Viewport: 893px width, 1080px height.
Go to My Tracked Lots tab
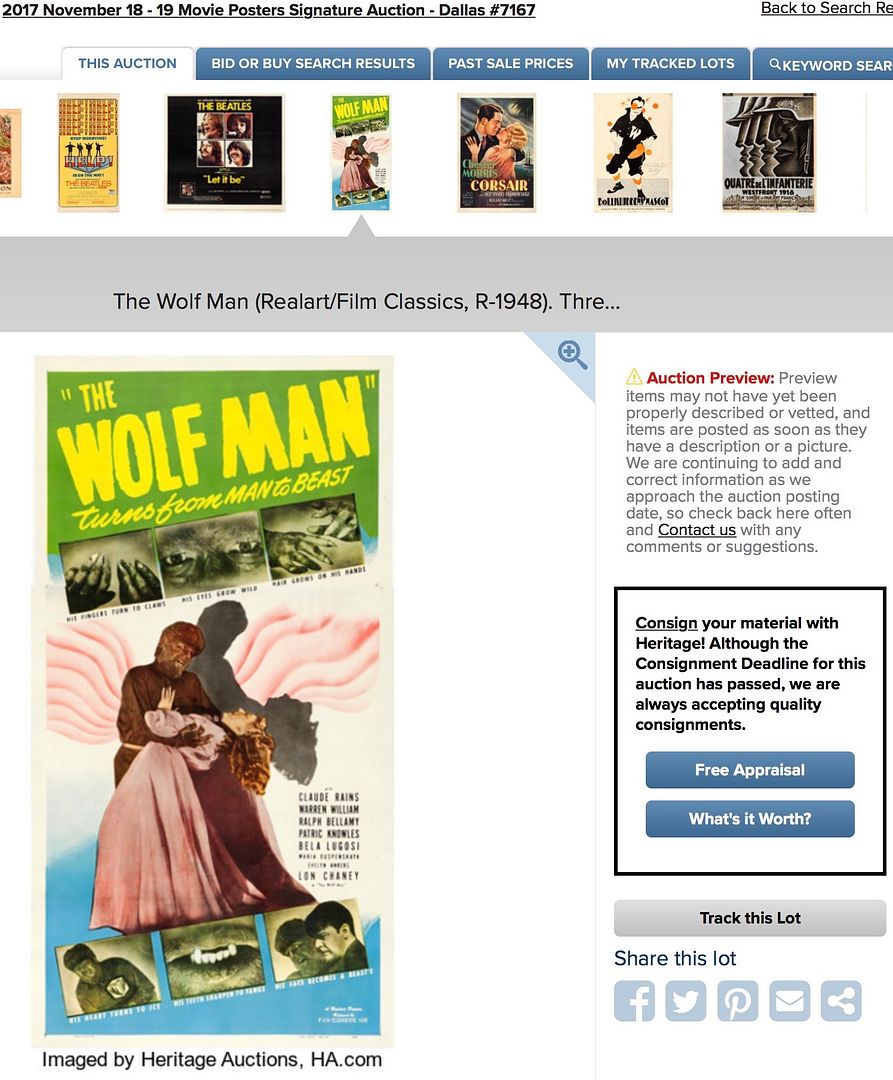670,64
